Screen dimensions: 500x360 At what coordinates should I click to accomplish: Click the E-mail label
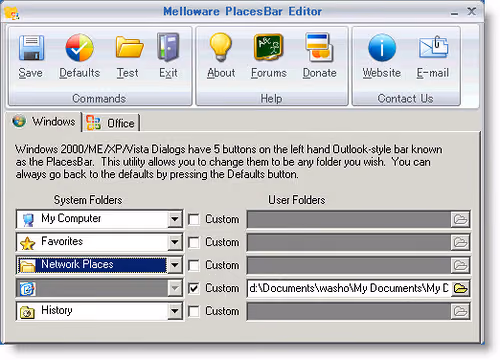point(433,73)
